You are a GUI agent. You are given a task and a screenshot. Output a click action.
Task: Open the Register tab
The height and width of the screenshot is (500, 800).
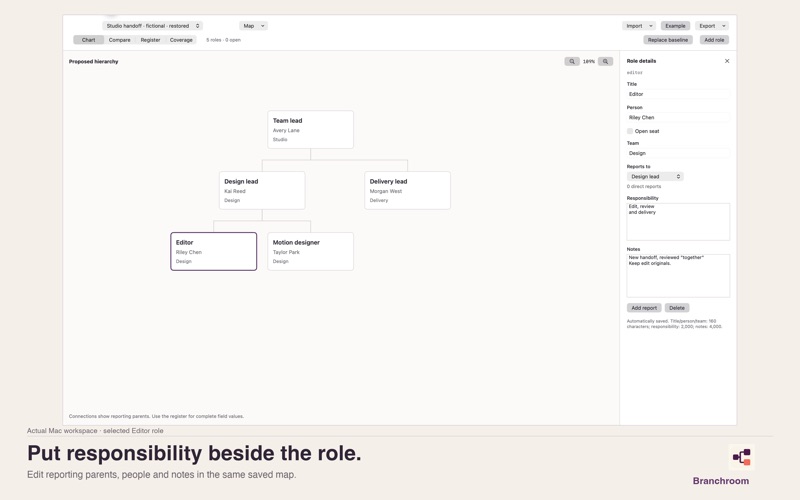150,40
